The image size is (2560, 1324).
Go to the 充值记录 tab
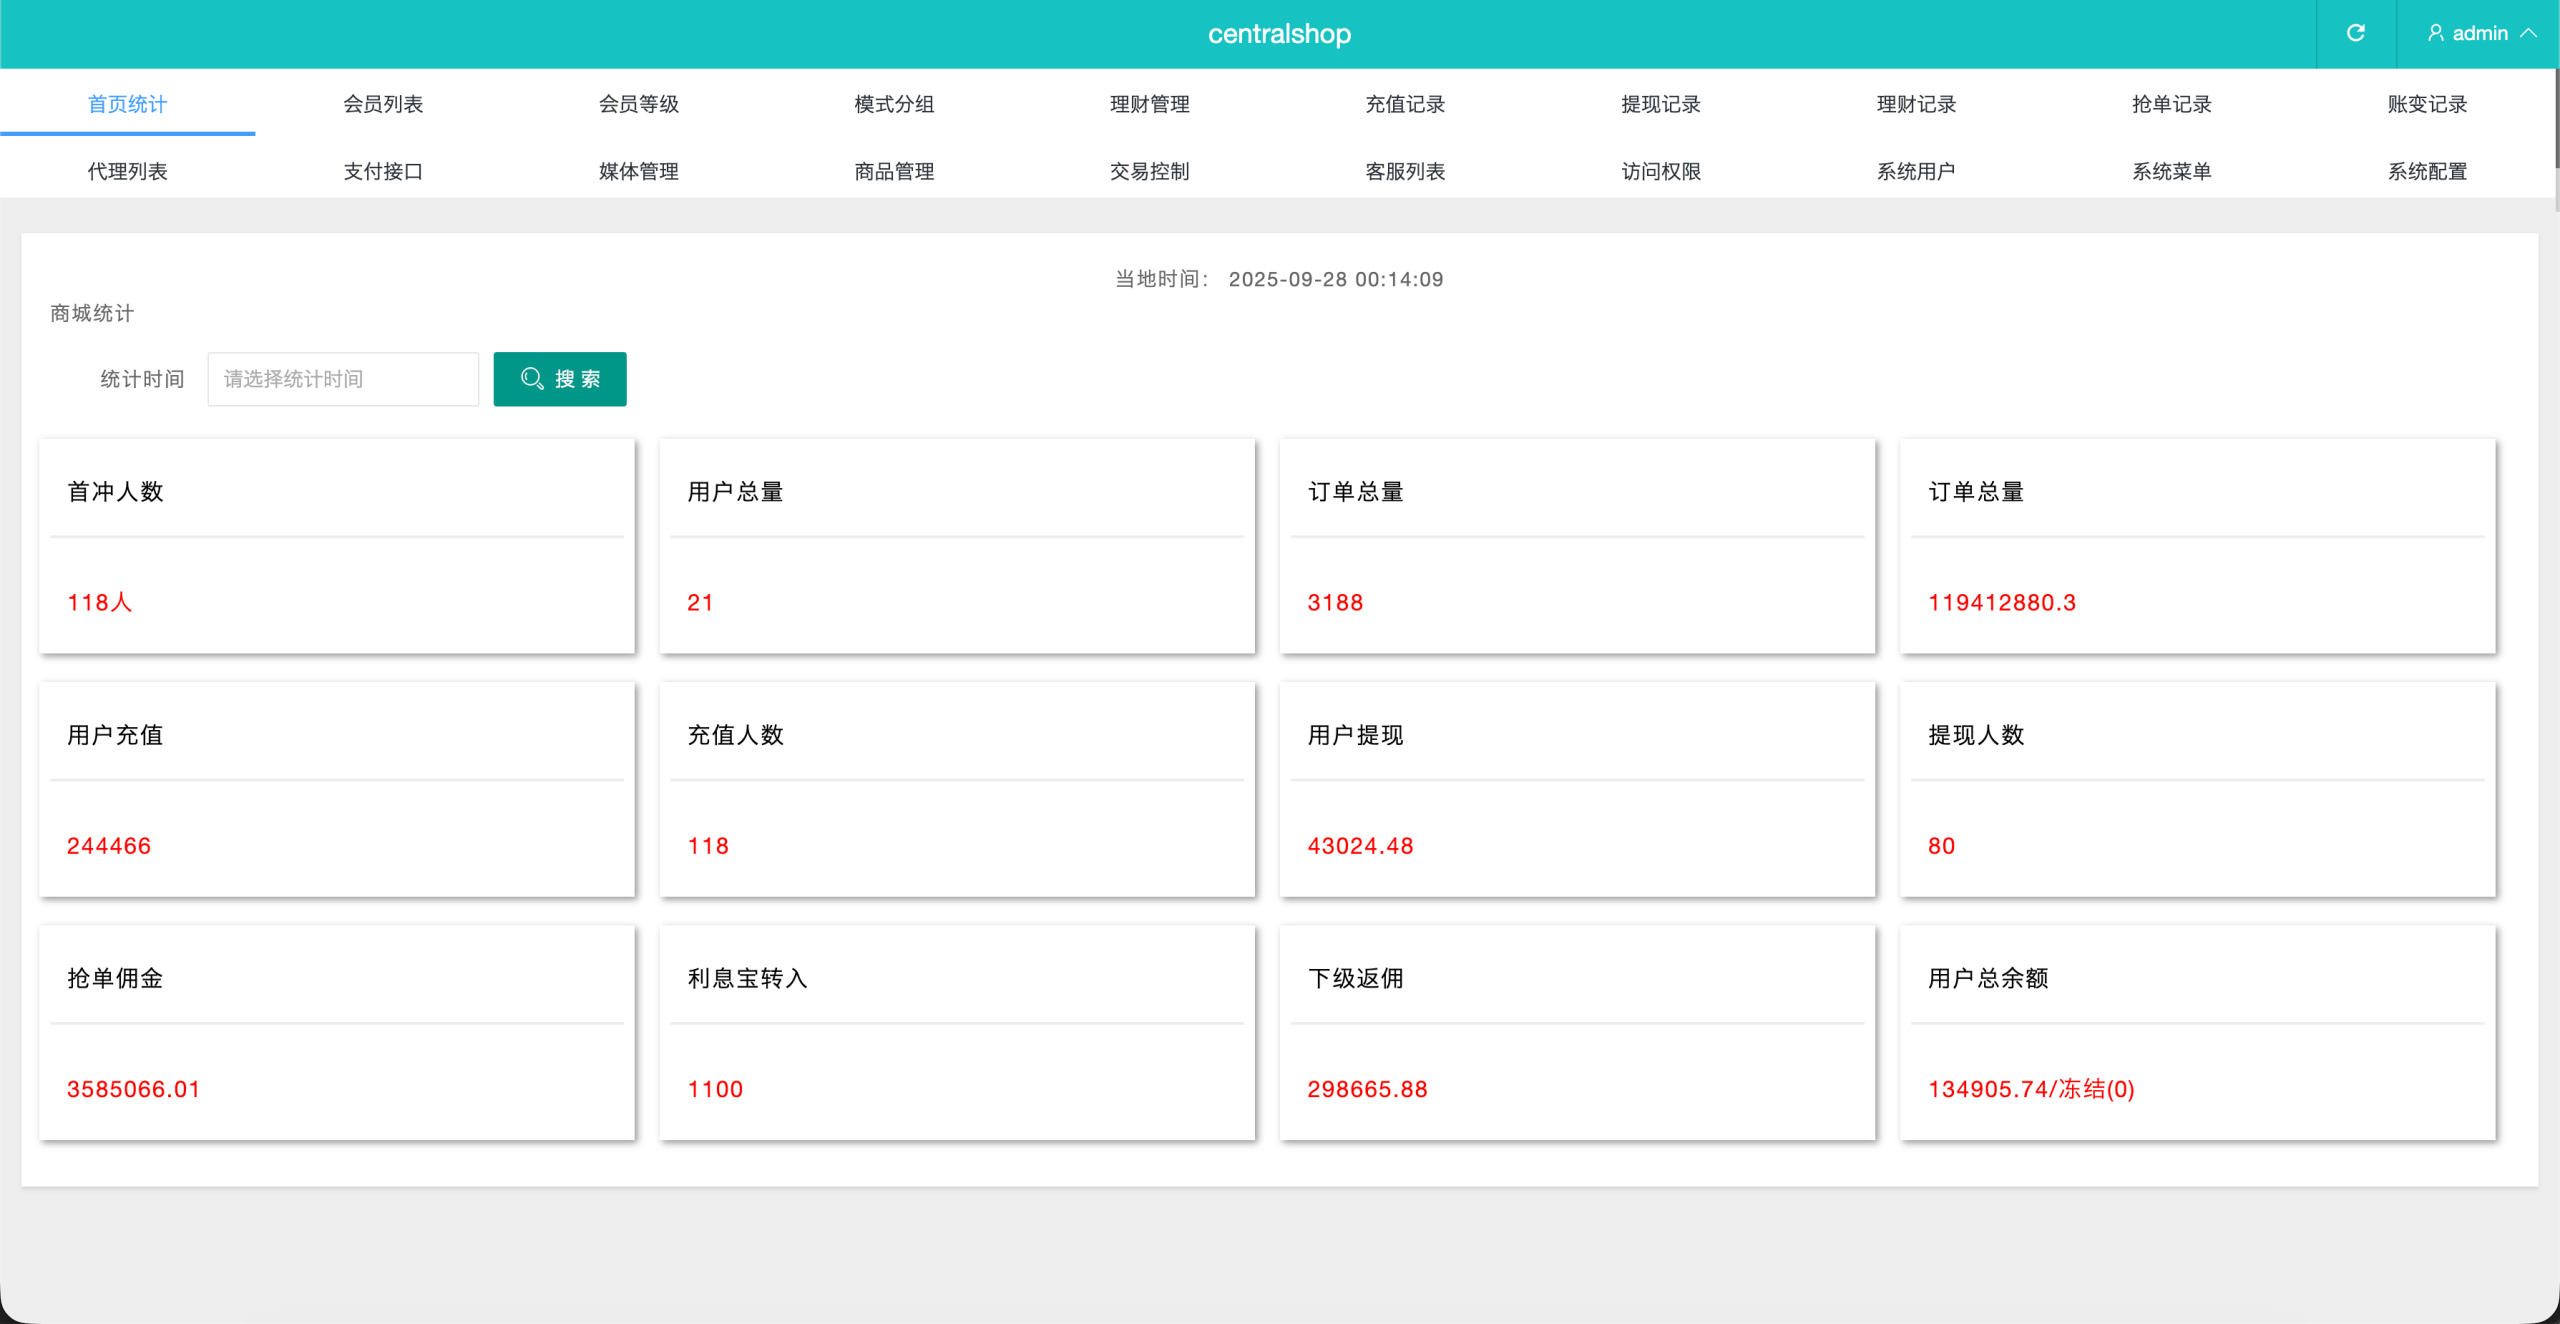point(1405,104)
